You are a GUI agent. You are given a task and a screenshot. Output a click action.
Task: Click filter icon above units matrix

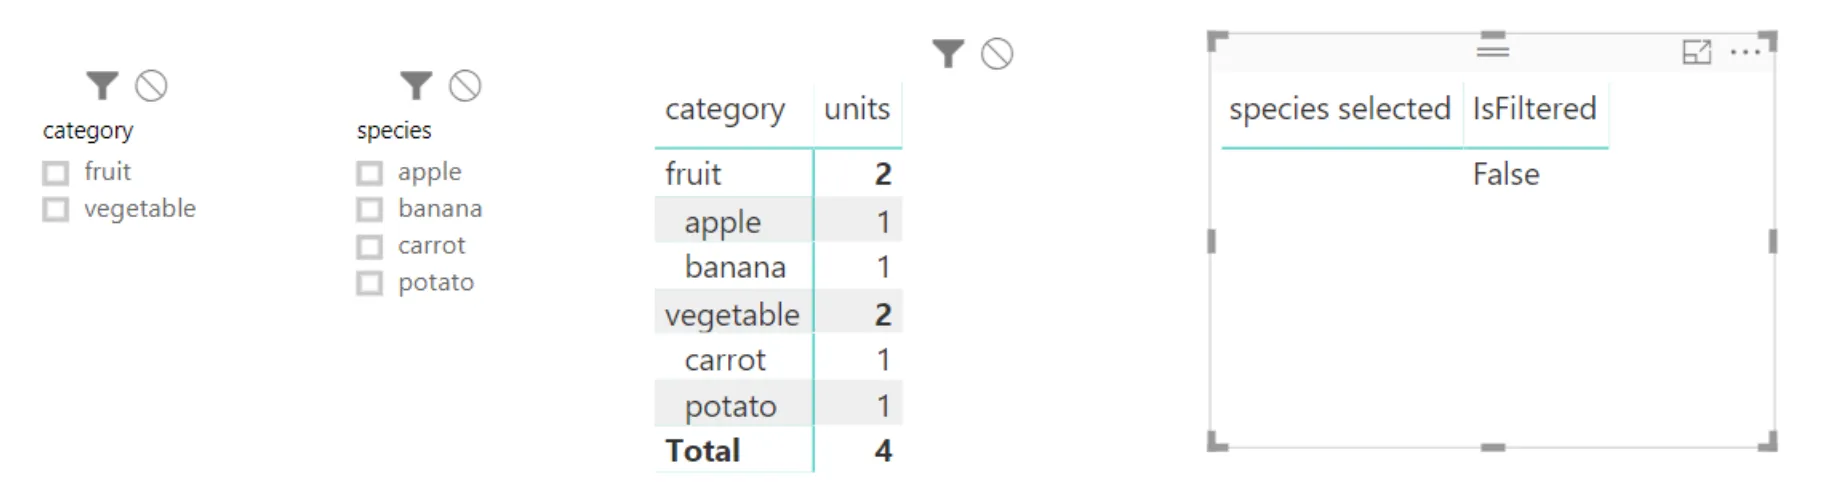(948, 53)
